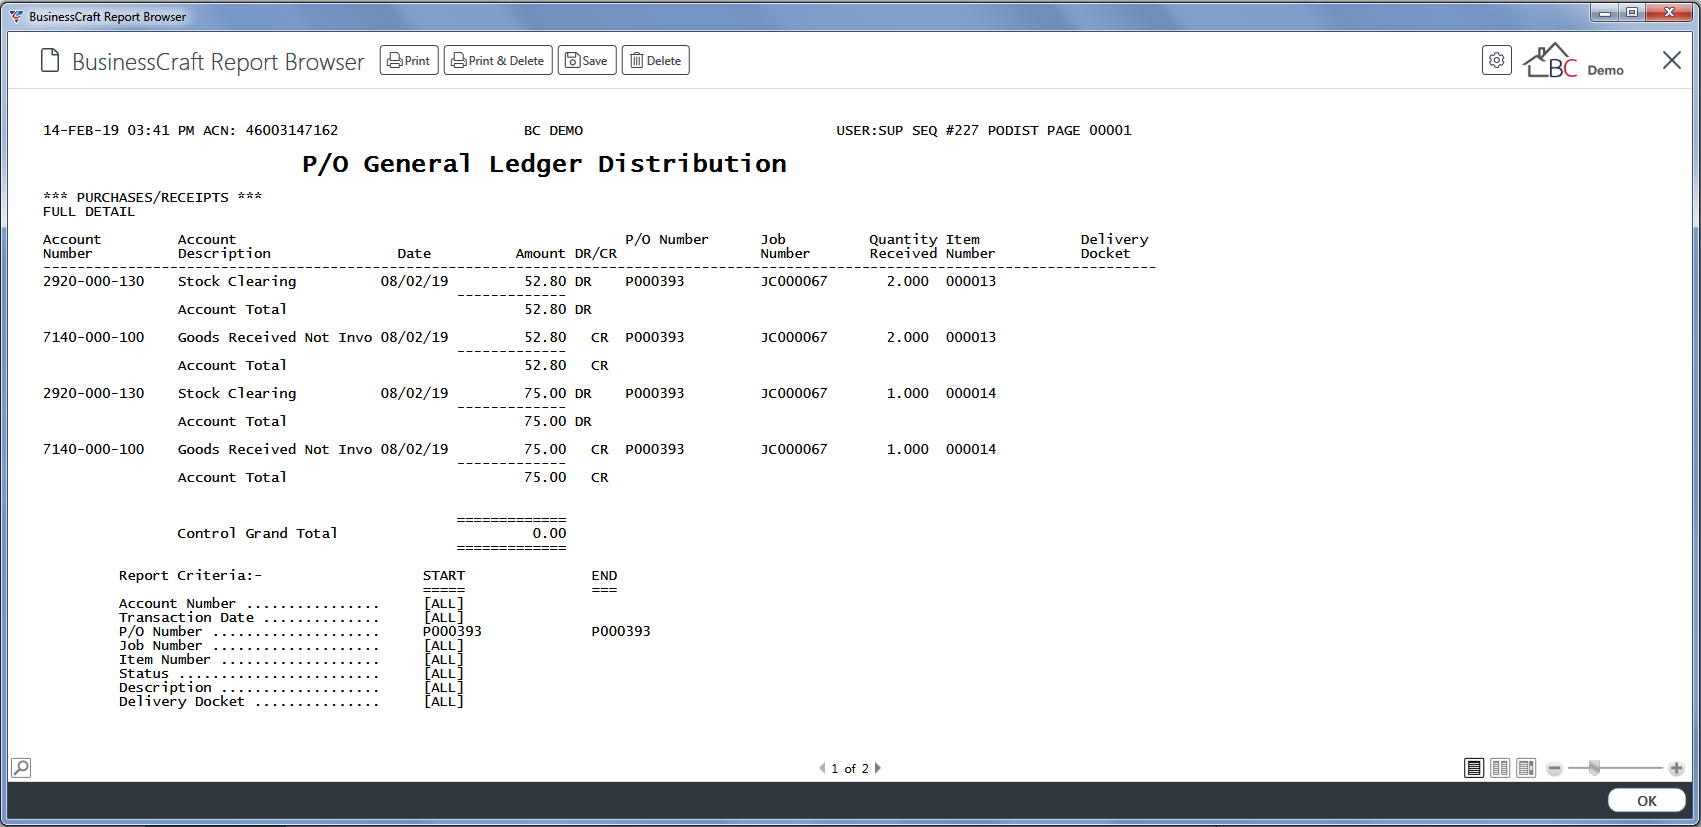Viewport: 1701px width, 827px height.
Task: Click the first '7140-000-100' account number
Action: click(94, 338)
